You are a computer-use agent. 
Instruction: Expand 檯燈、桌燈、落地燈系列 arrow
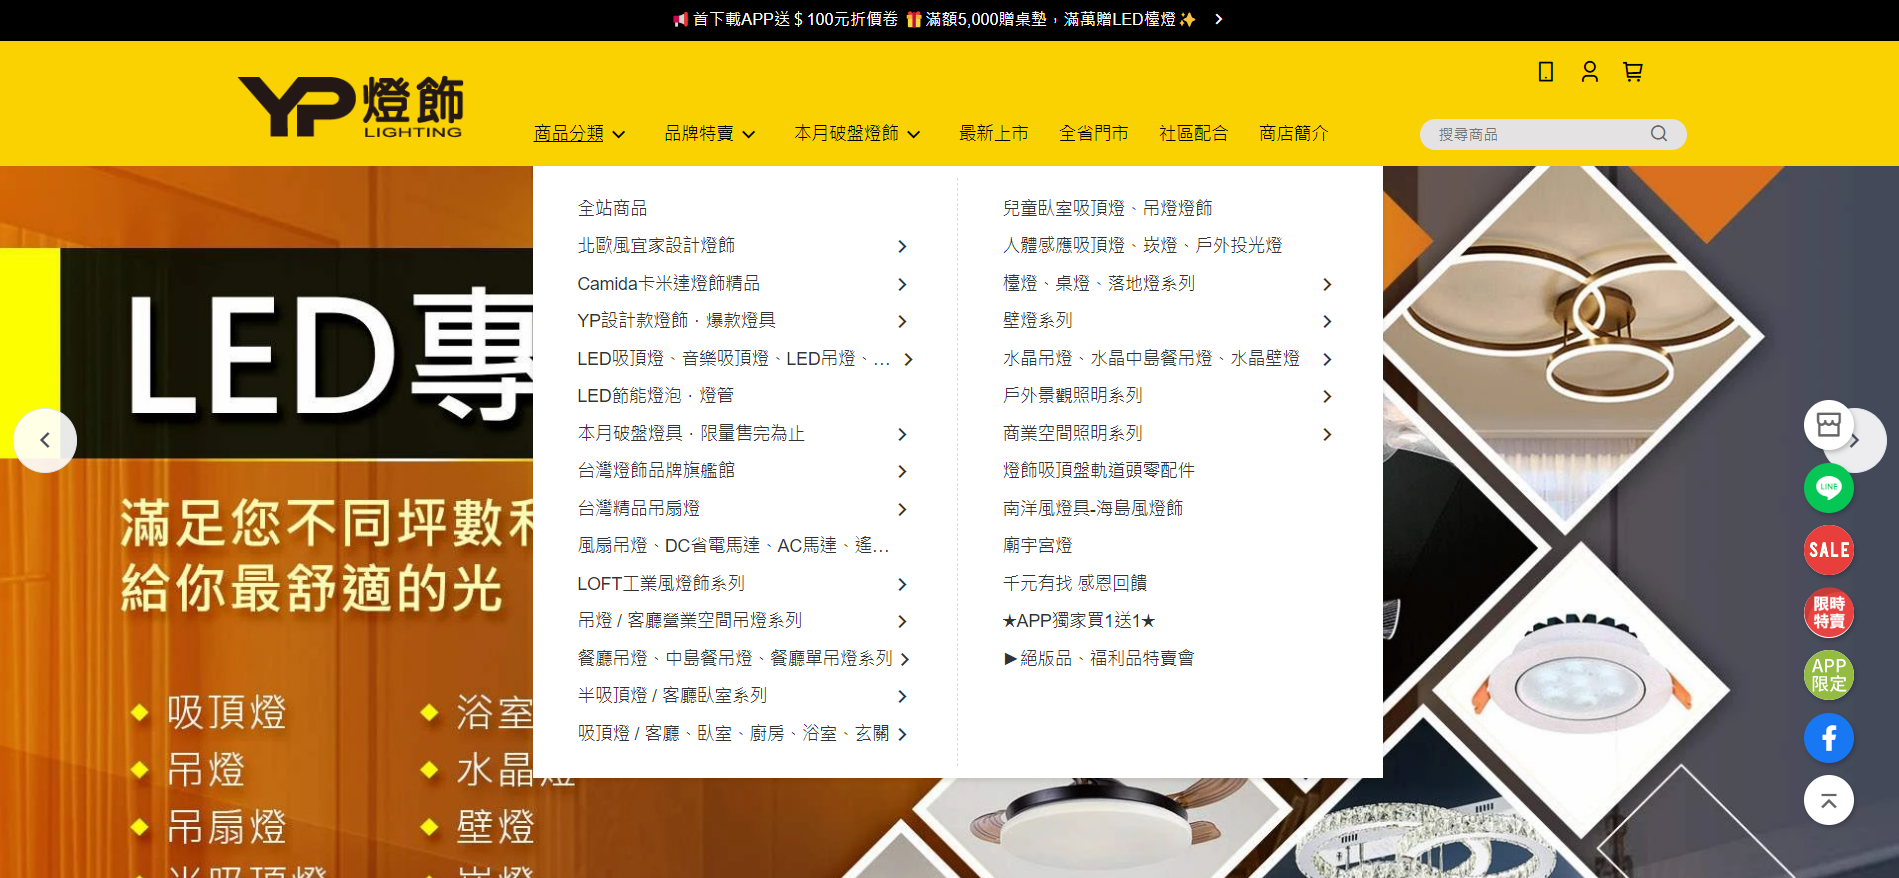click(x=1327, y=284)
